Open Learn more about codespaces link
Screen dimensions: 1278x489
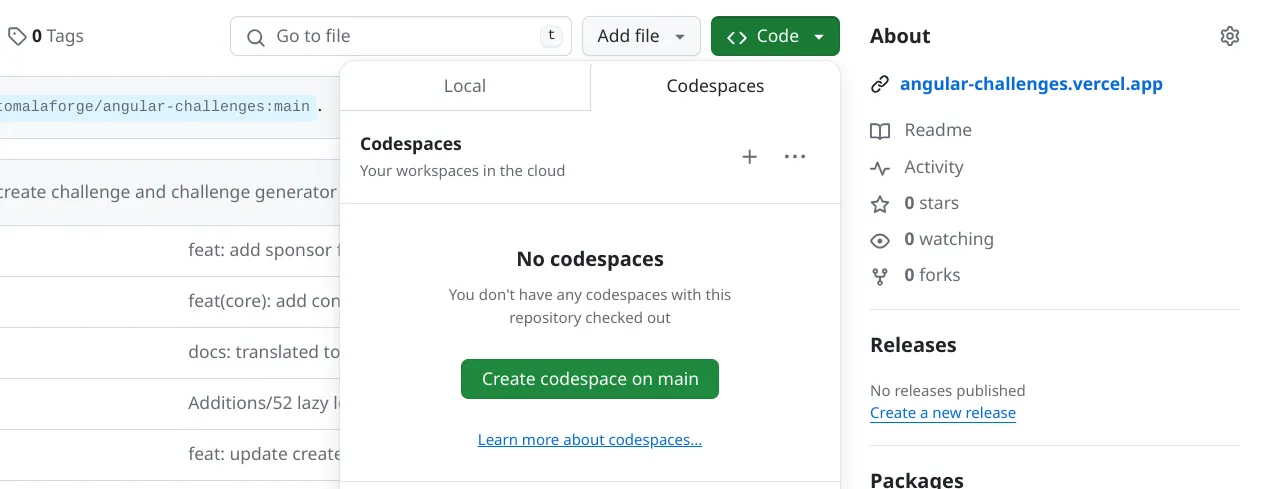click(x=590, y=440)
